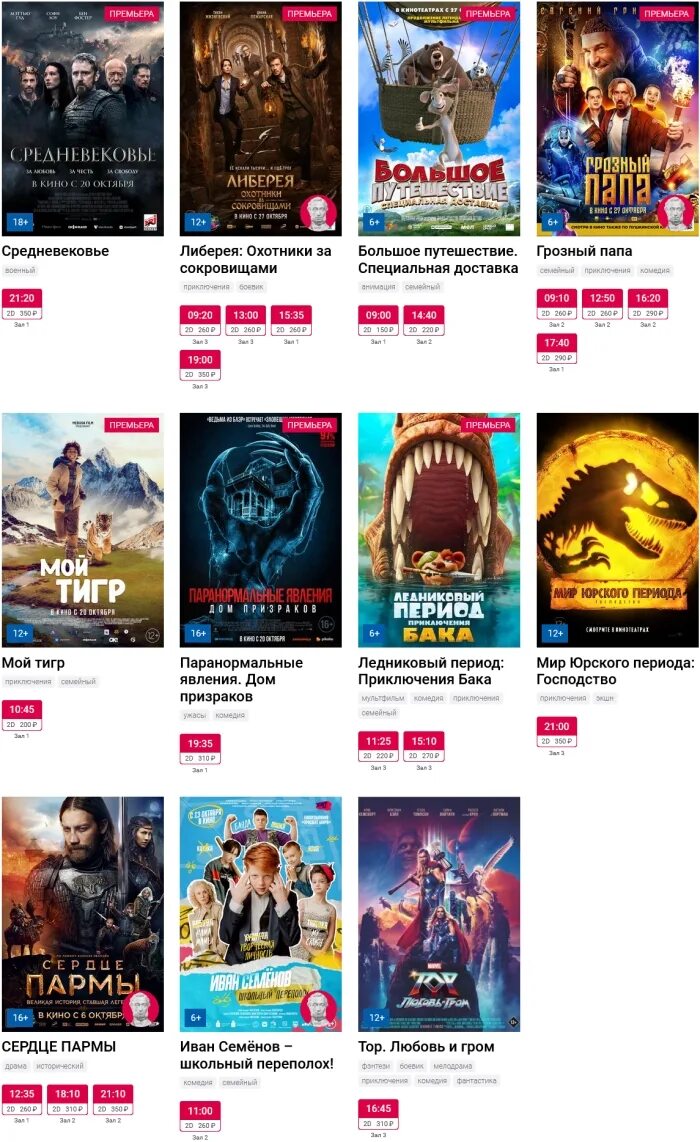The width and height of the screenshot is (700, 1142).
Task: Click the ПРЕМЬЕРА badge on Средневековье poster
Action: [131, 13]
